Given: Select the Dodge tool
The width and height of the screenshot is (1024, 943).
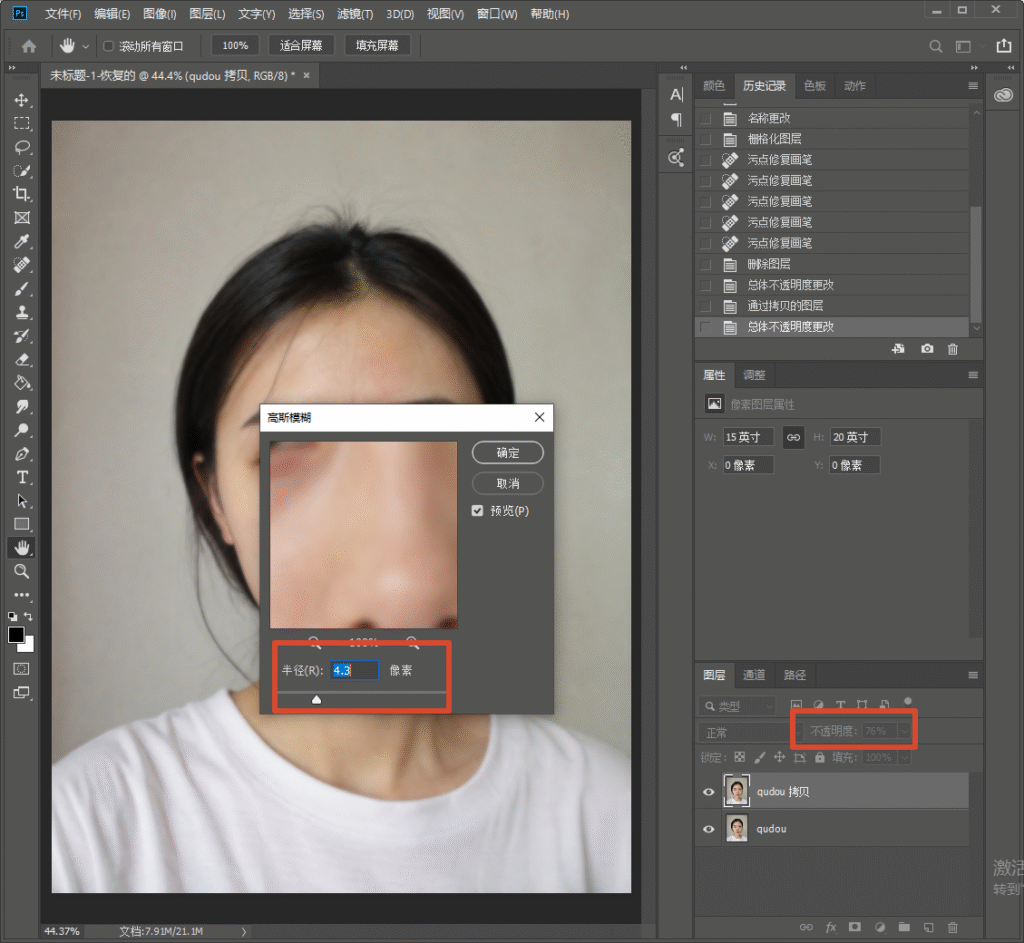Looking at the screenshot, I should pos(22,430).
